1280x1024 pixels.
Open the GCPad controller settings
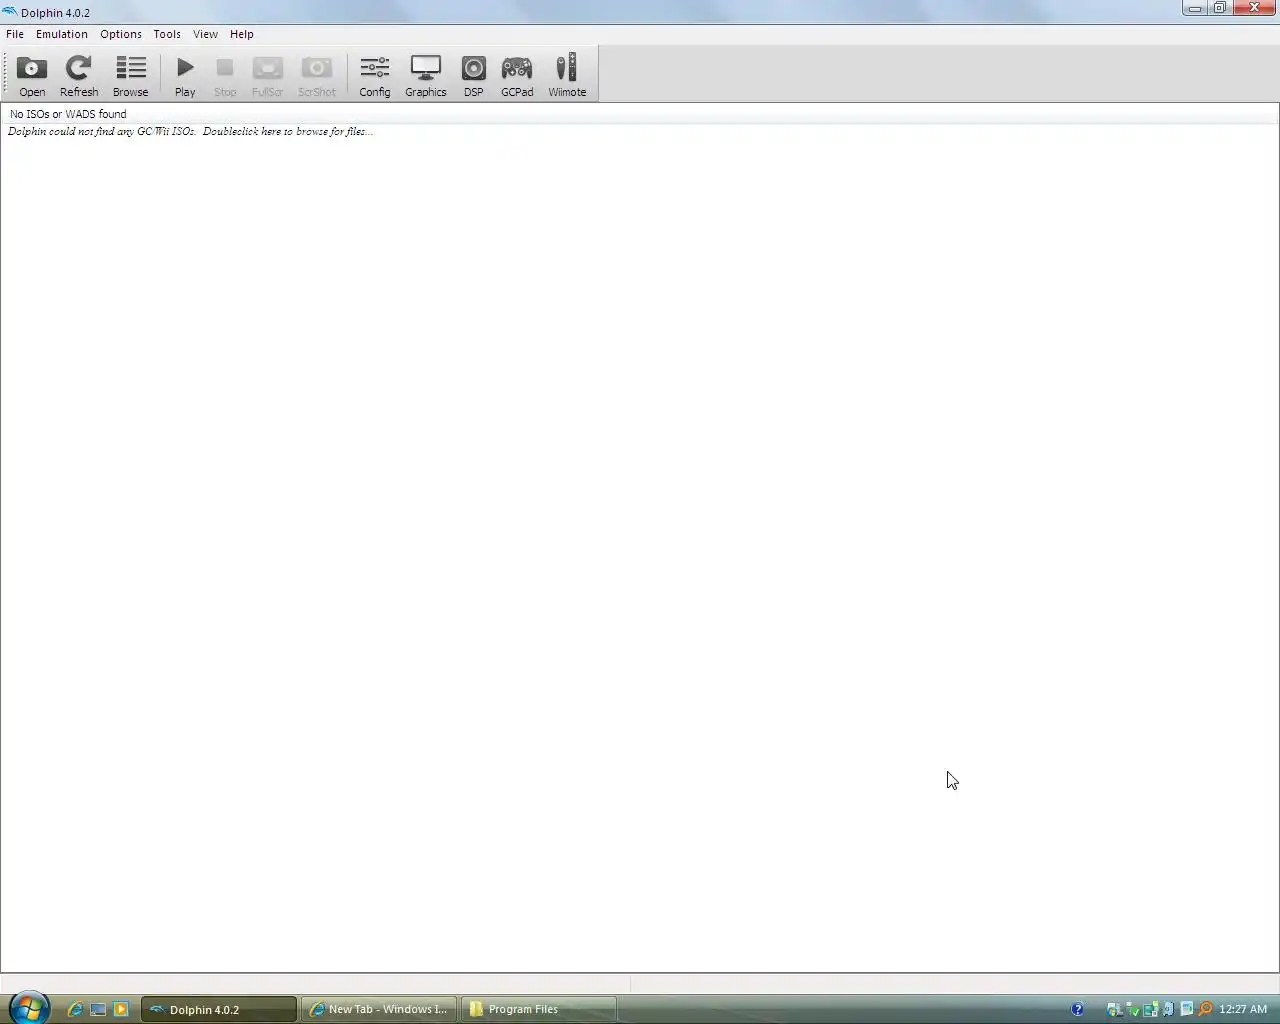[517, 76]
